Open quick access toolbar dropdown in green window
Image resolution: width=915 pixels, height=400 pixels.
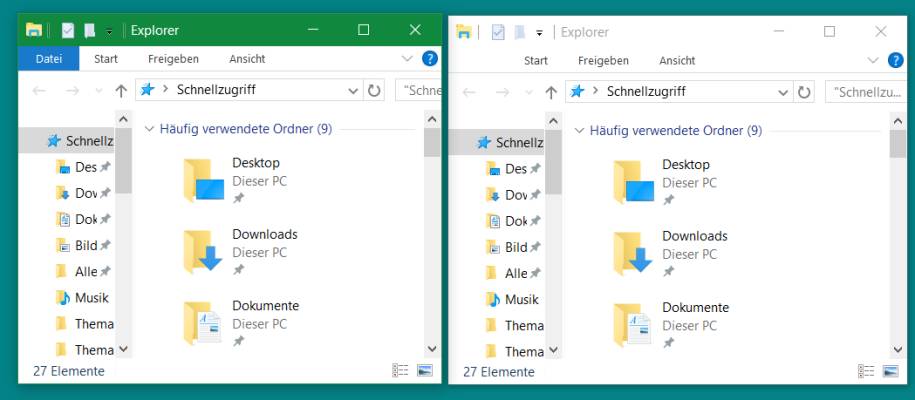[x=109, y=32]
